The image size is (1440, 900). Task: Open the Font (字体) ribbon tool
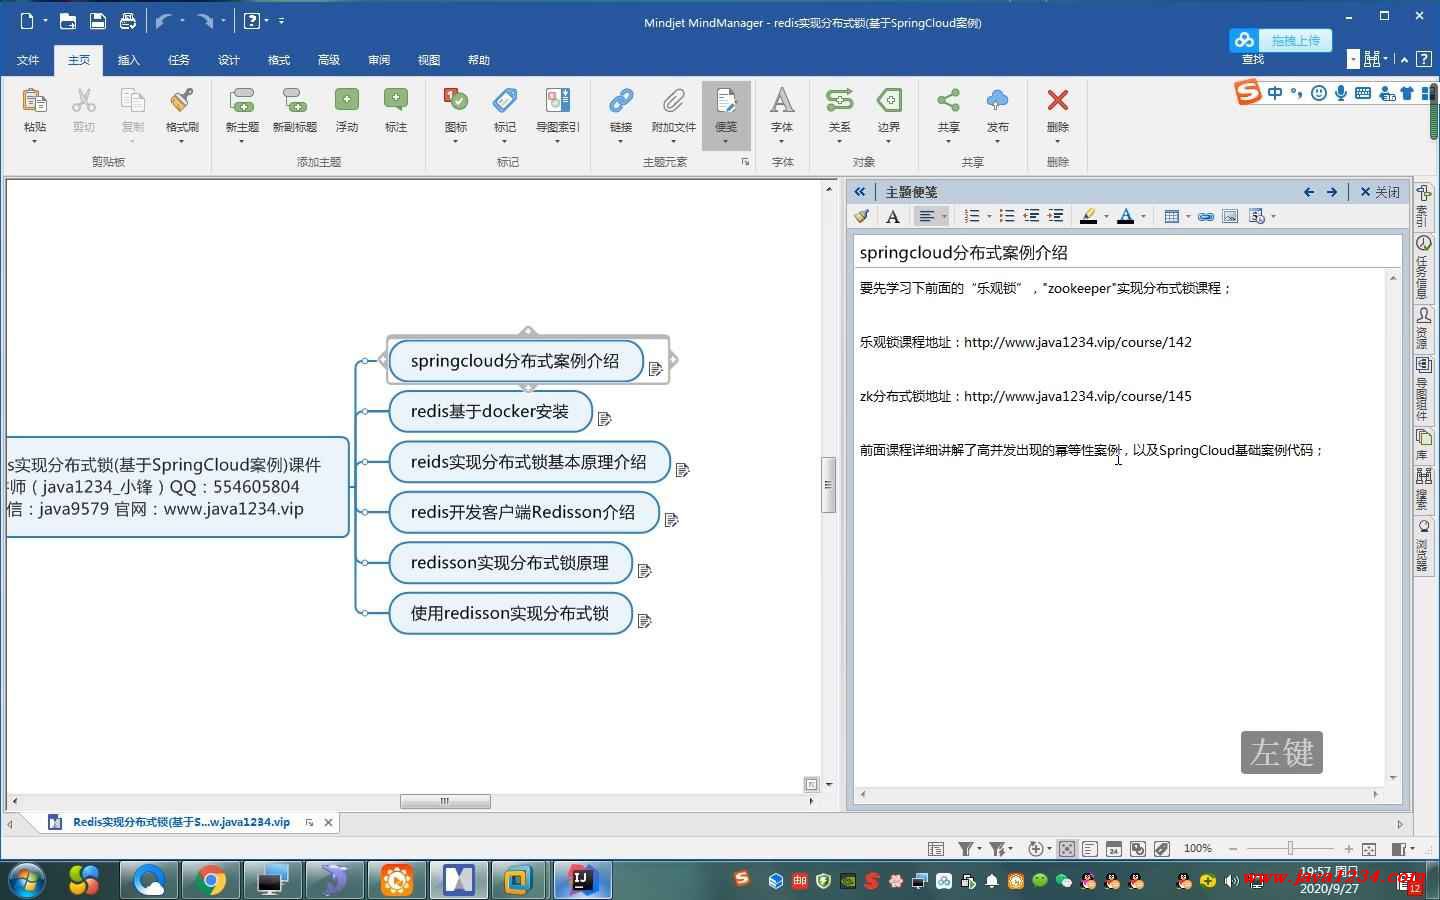point(782,111)
